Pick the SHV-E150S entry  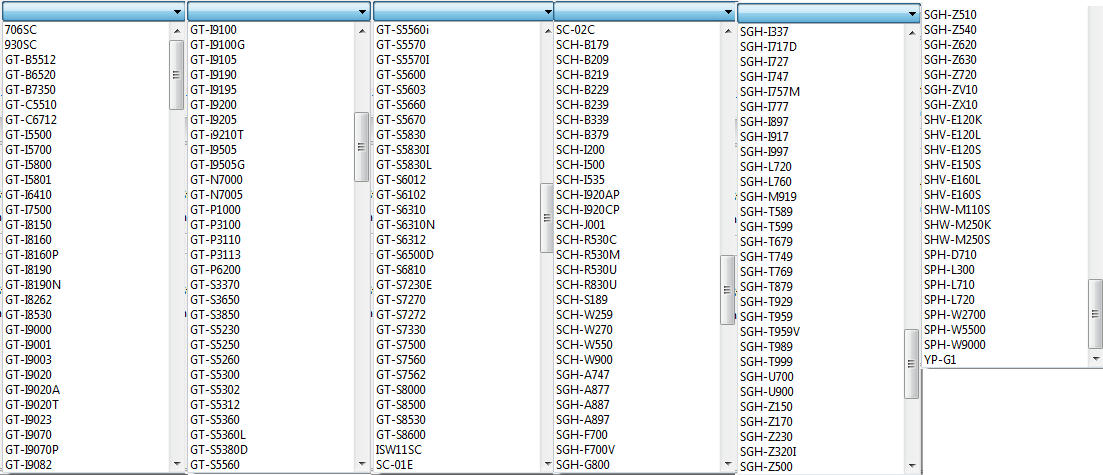[952, 164]
